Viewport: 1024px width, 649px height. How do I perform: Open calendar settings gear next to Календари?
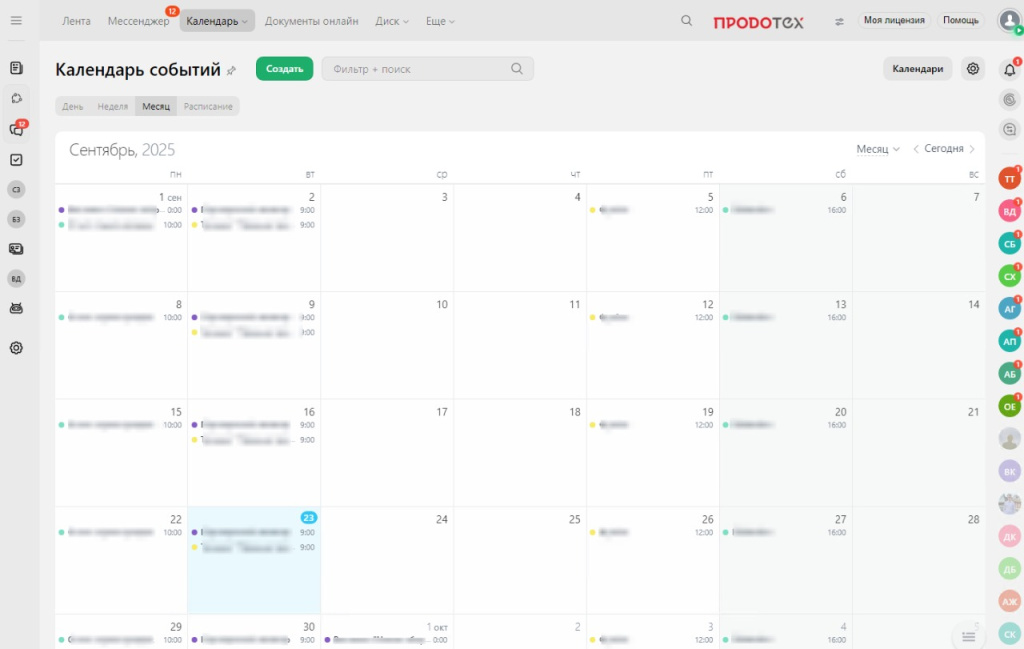pos(973,69)
